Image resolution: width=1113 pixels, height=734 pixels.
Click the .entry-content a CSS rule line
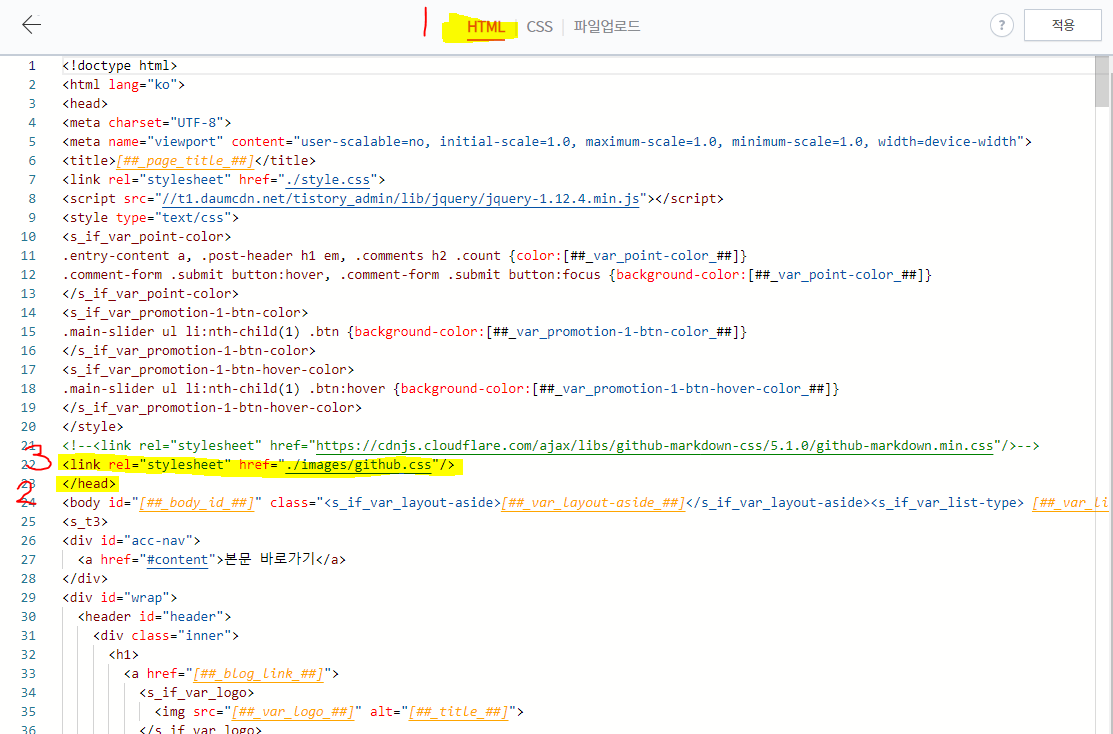tap(405, 256)
